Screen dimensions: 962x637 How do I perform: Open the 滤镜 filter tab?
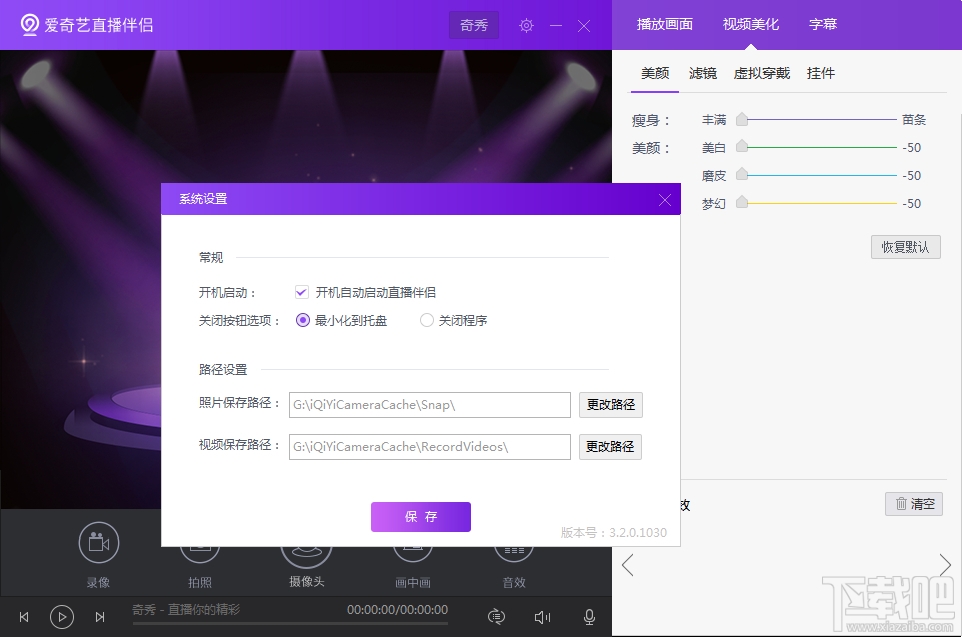pos(703,73)
